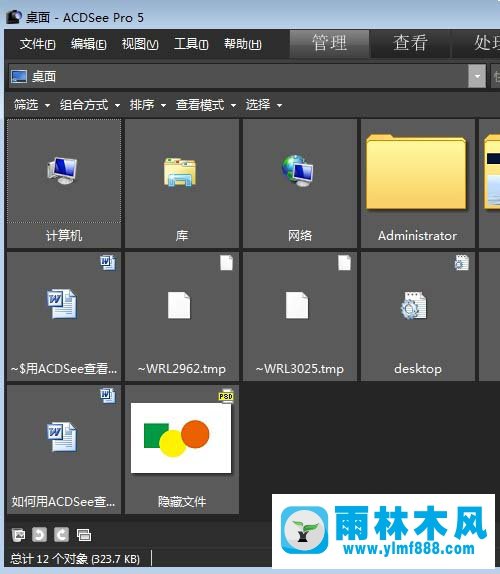500x574 pixels.
Task: Open the 视图(V) menu
Action: [x=140, y=44]
